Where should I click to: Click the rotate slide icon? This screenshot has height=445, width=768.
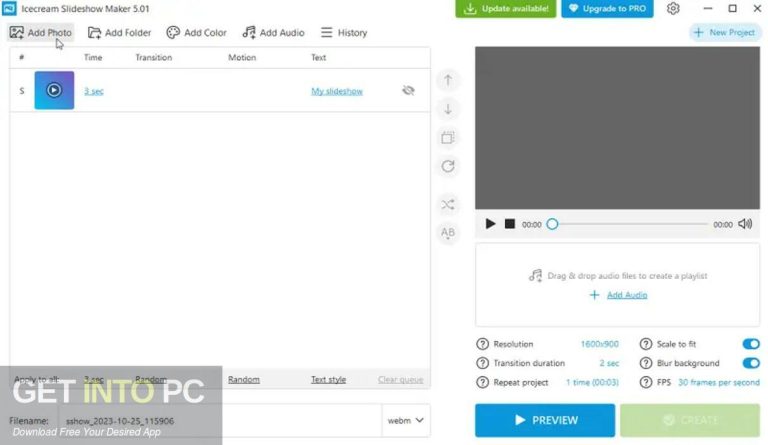click(448, 166)
